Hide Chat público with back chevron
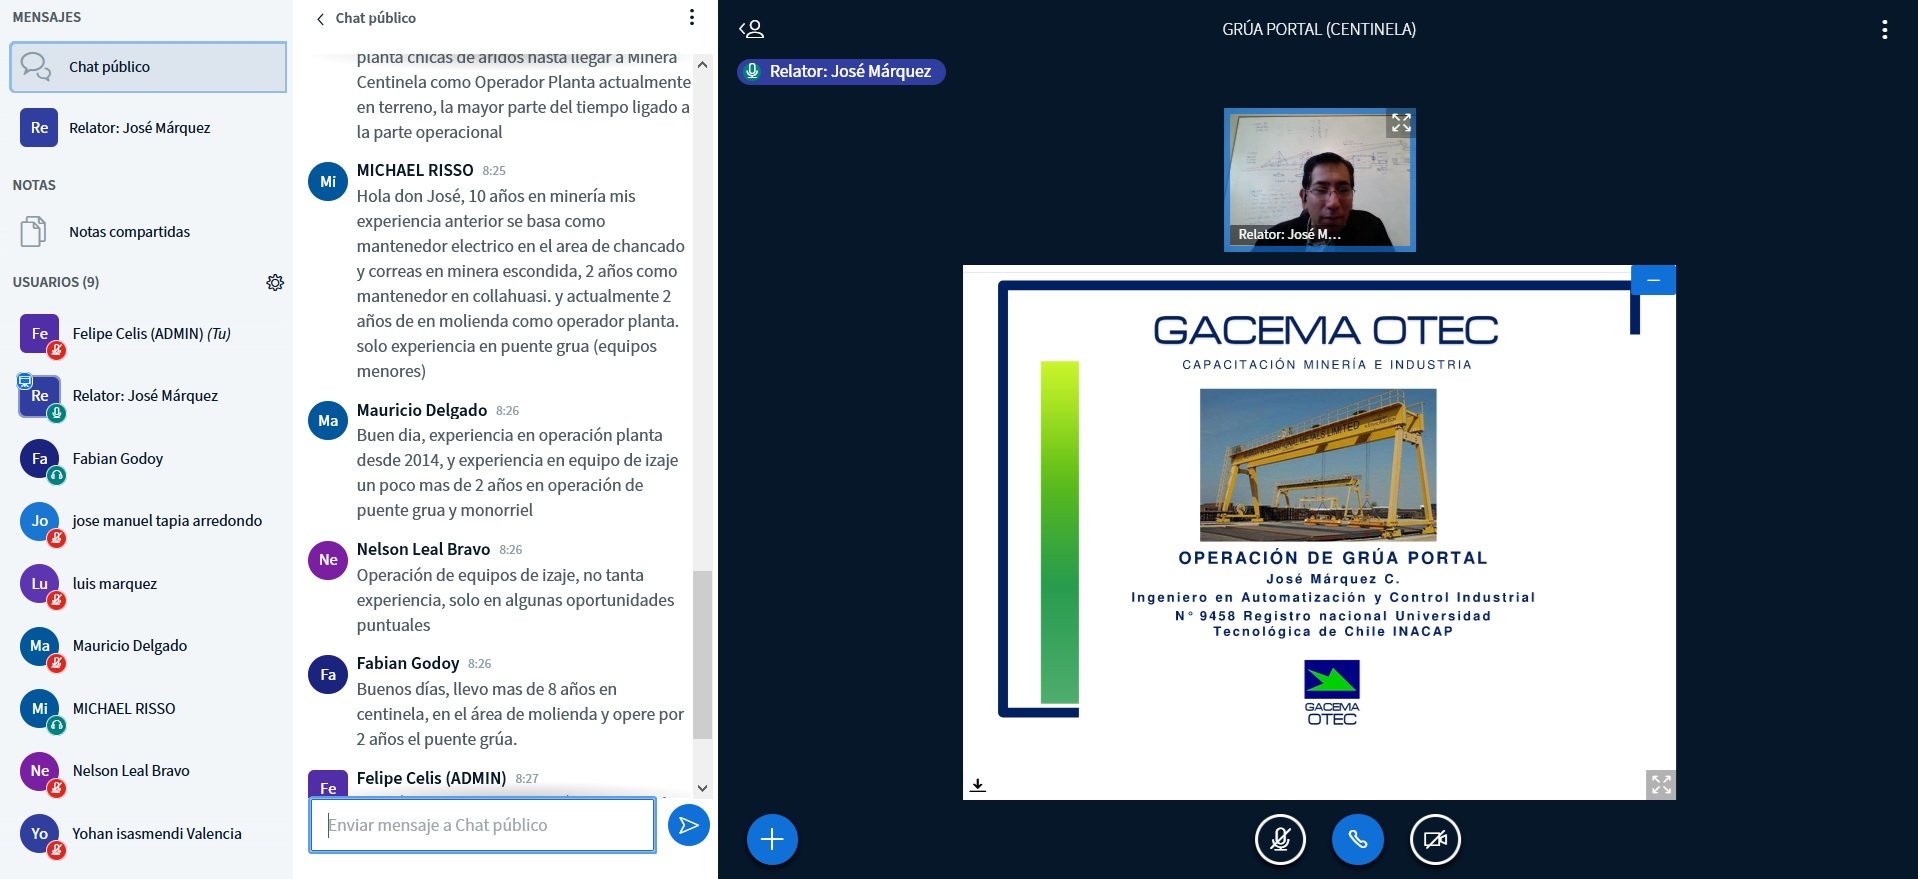This screenshot has width=1918, height=879. pyautogui.click(x=320, y=19)
